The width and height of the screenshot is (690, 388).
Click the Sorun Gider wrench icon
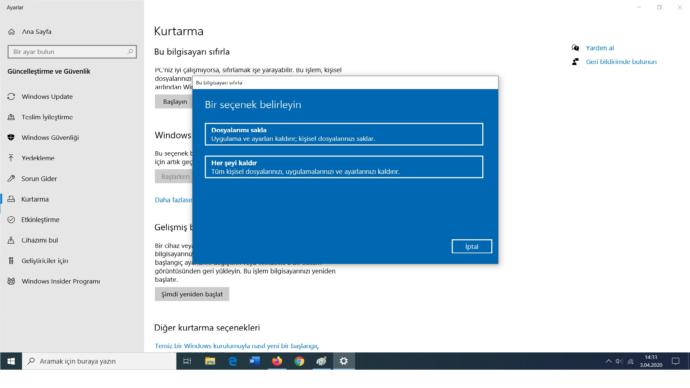[11, 179]
